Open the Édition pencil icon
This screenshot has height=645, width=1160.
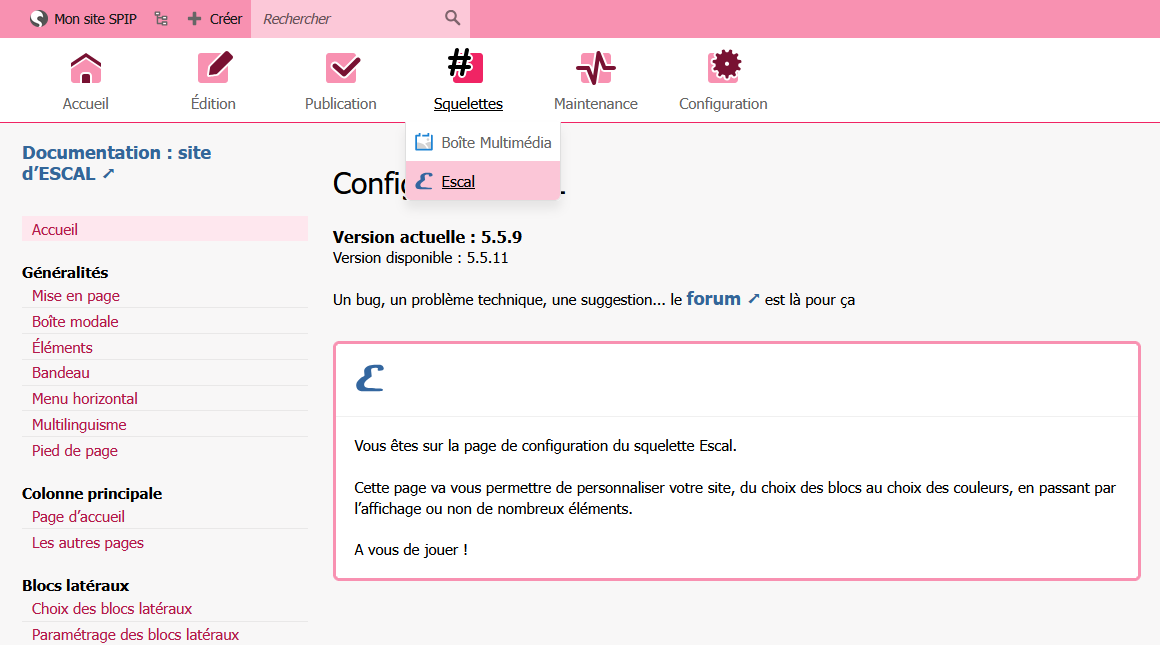tap(213, 68)
